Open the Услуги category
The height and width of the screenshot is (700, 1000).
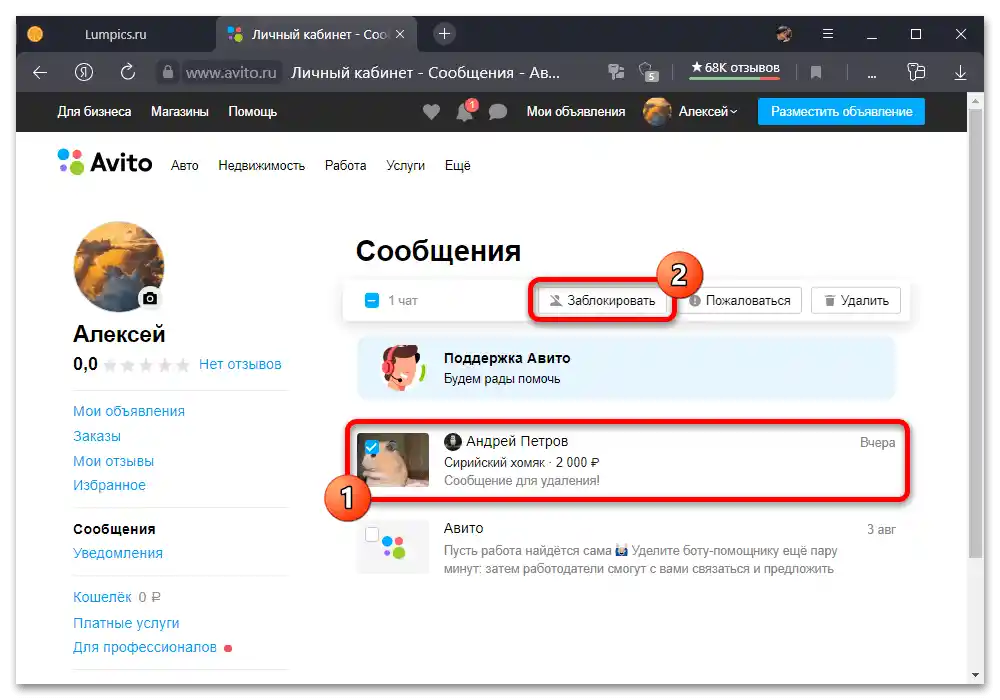pyautogui.click(x=406, y=166)
